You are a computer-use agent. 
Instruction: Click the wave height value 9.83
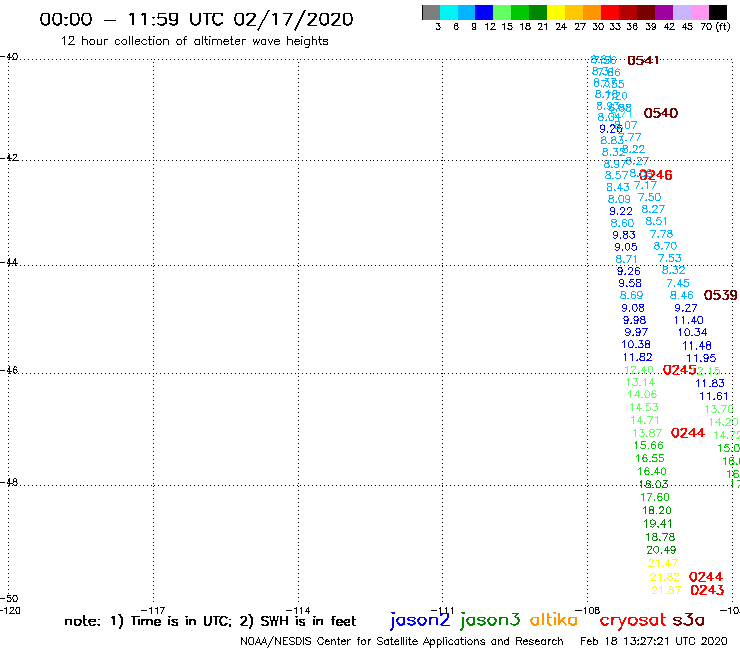(x=624, y=235)
